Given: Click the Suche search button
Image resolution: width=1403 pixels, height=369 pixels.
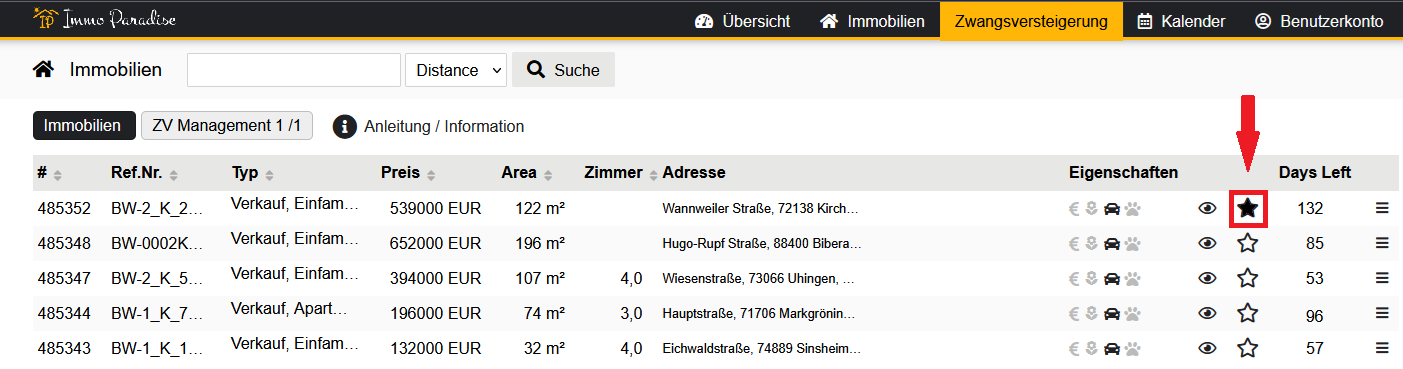Looking at the screenshot, I should pos(563,70).
